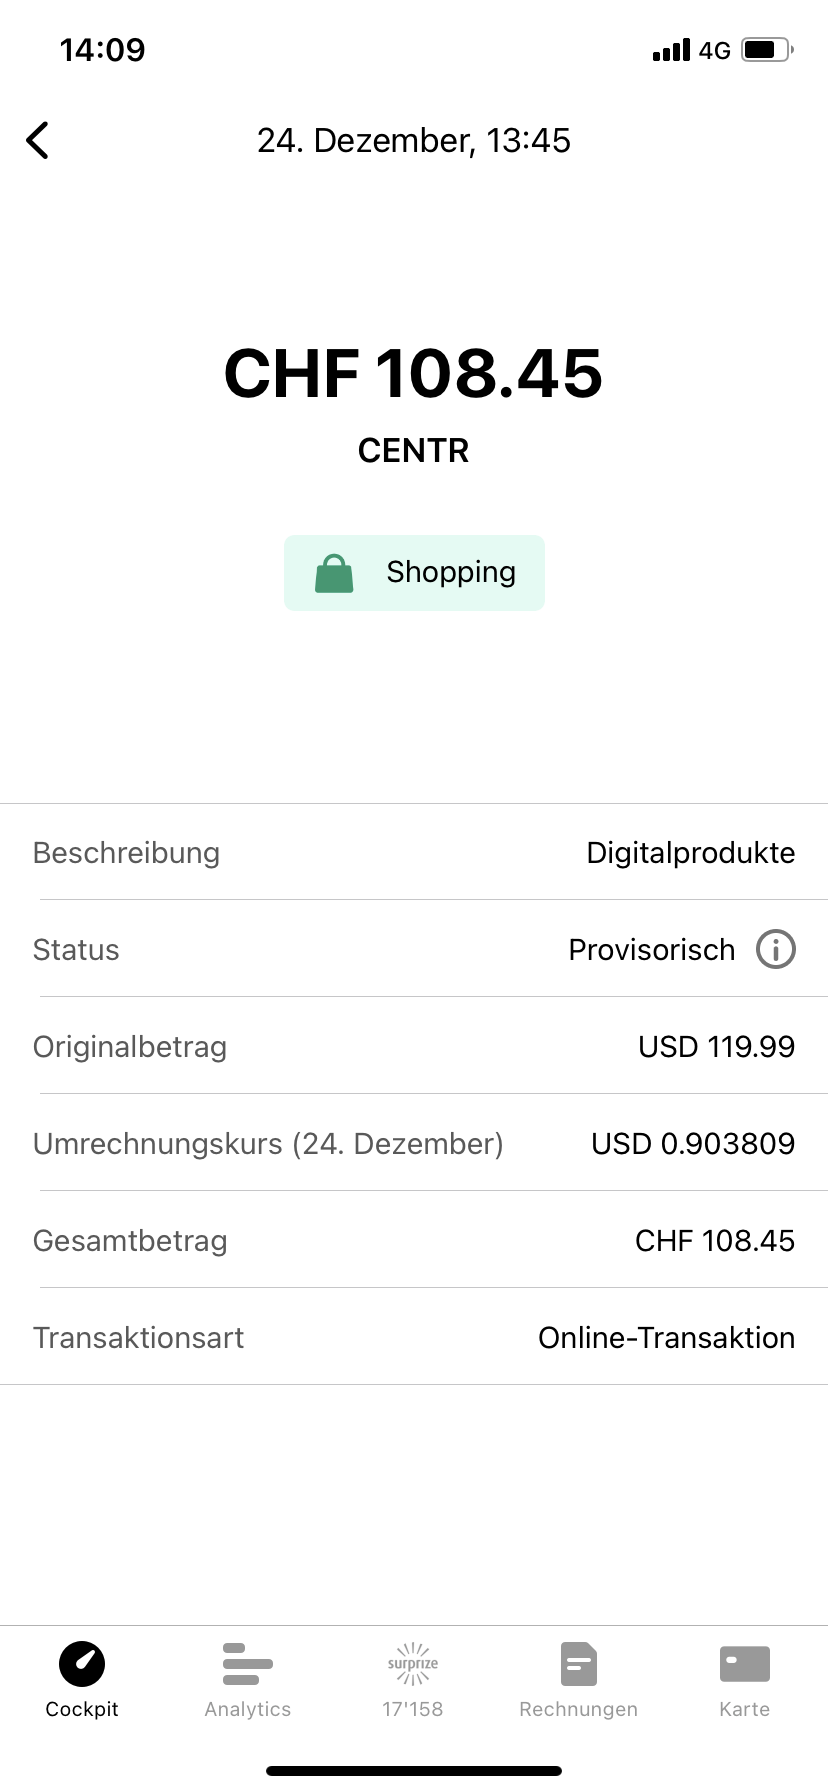Switch to the Rechnungen tab label

pos(579,1709)
